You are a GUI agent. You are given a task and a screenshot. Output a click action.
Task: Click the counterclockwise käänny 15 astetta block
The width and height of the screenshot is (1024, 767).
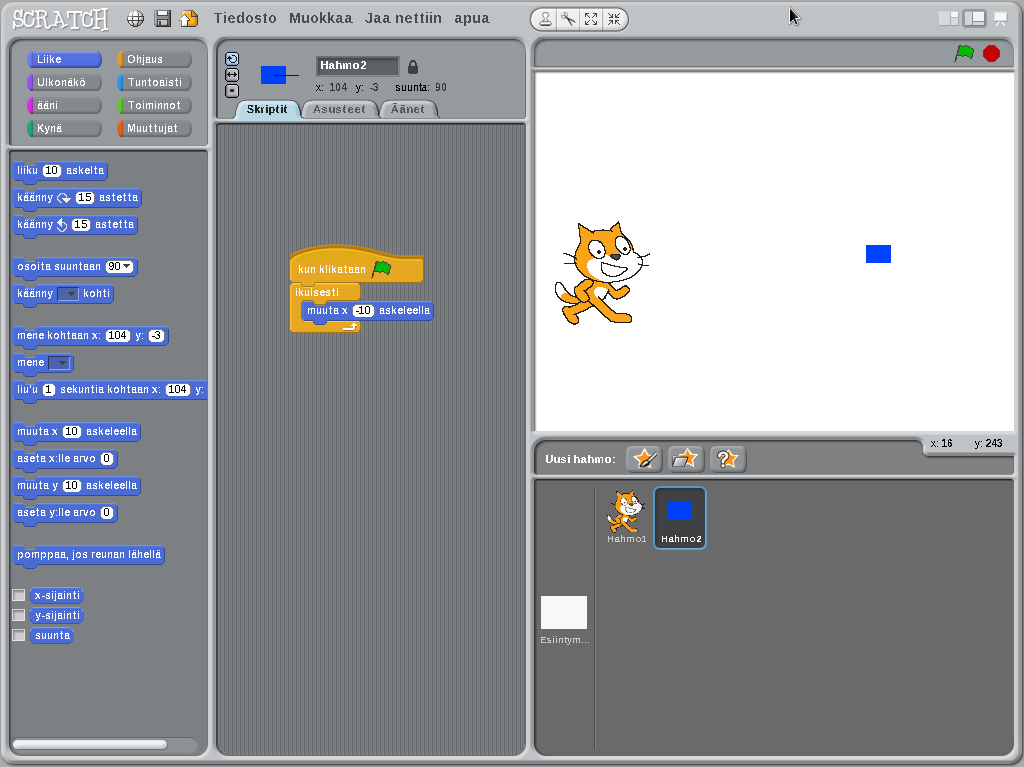(76, 225)
